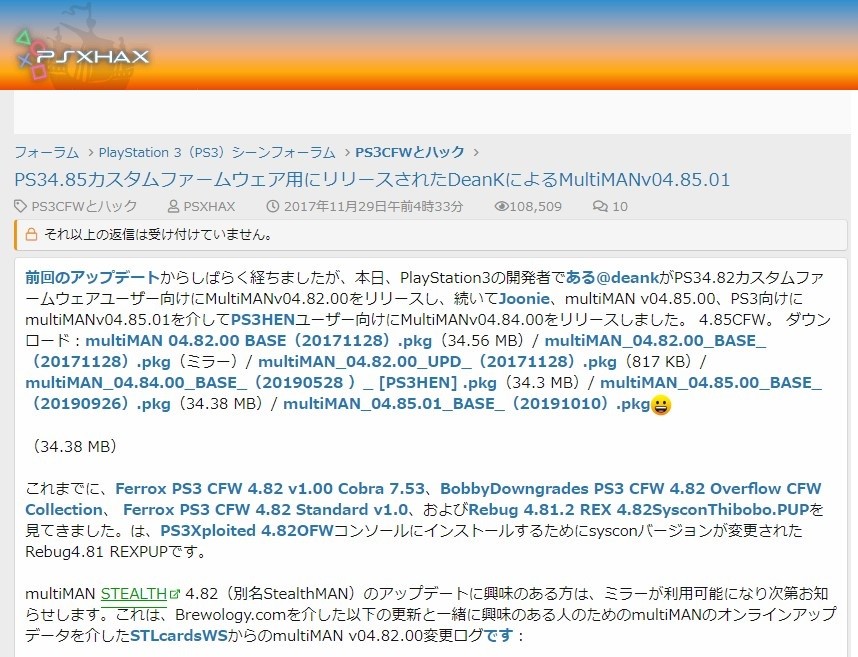Open Ferrox PS3 CFW 4.82 Standard v1.0
Image resolution: width=858 pixels, height=657 pixels.
(265, 509)
